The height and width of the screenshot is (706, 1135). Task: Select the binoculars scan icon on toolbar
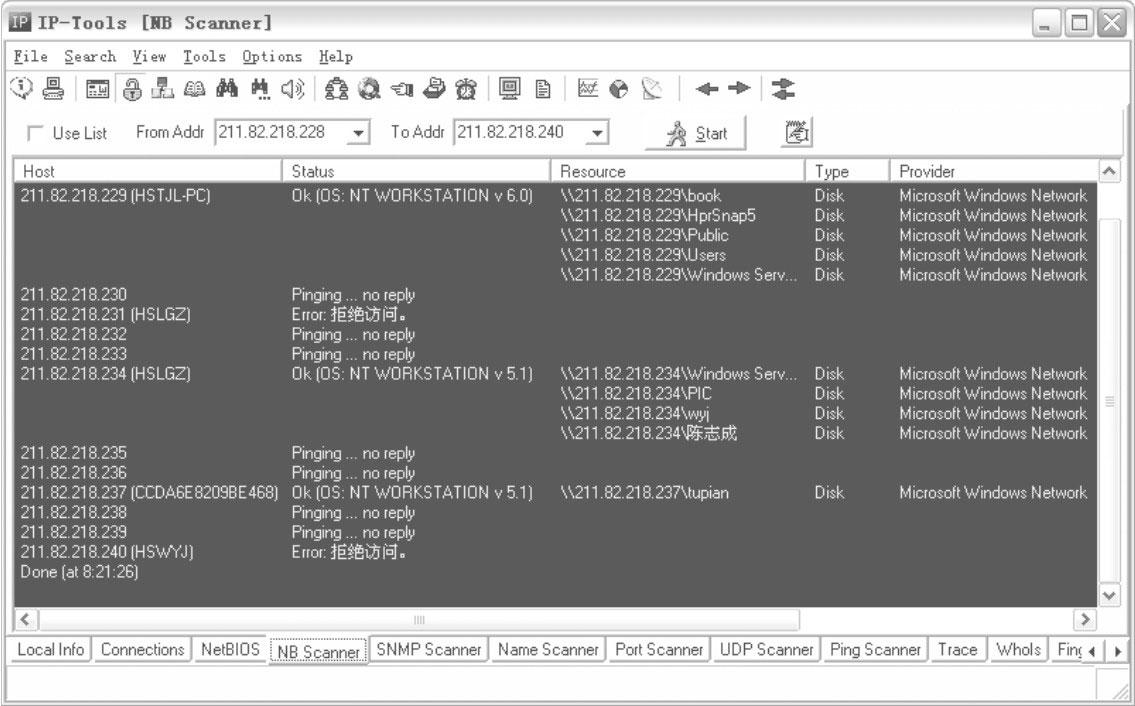pyautogui.click(x=226, y=87)
